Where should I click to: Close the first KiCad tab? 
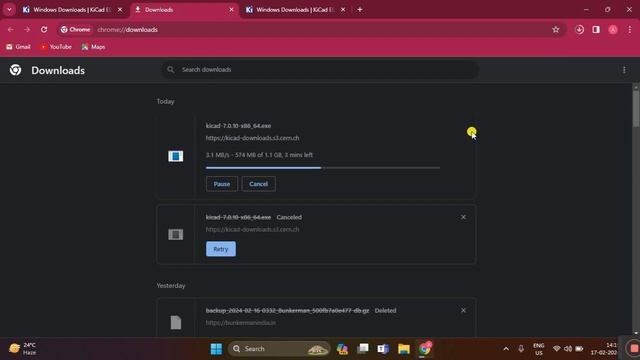[120, 9]
